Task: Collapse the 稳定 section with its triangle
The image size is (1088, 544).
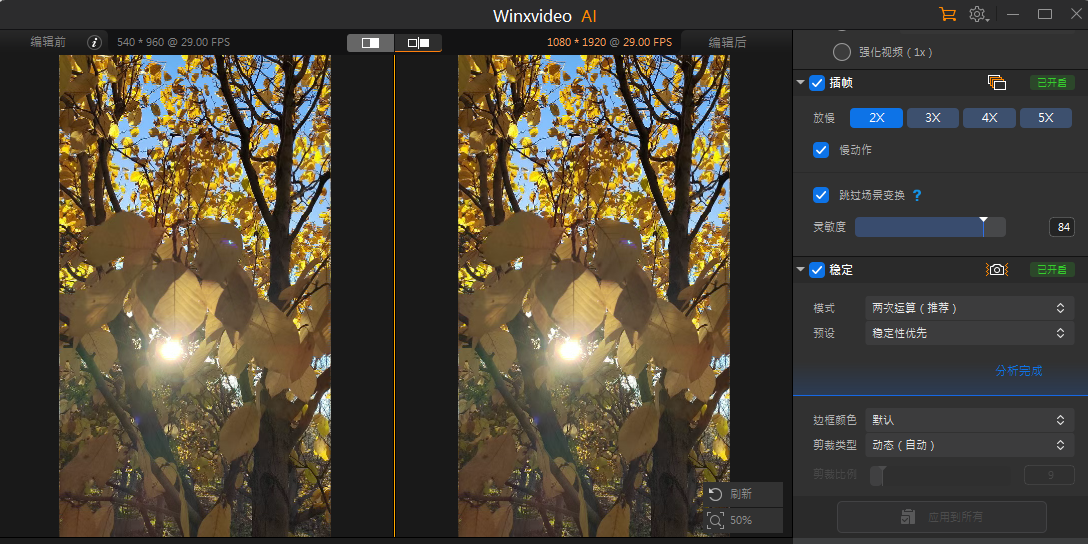Action: coord(801,270)
